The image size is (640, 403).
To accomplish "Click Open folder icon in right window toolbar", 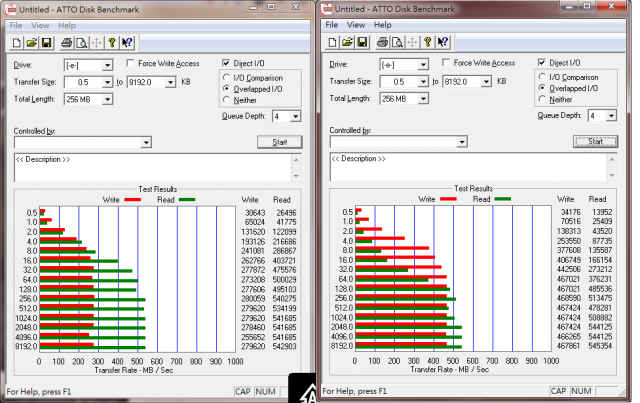I will (347, 42).
